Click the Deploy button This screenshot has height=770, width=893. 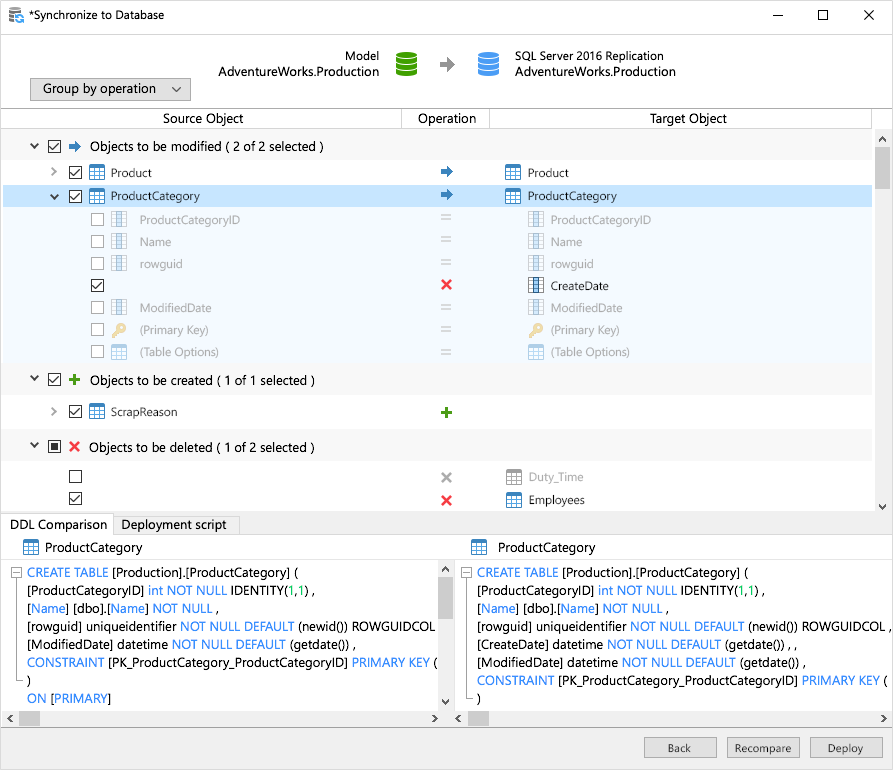(x=845, y=748)
